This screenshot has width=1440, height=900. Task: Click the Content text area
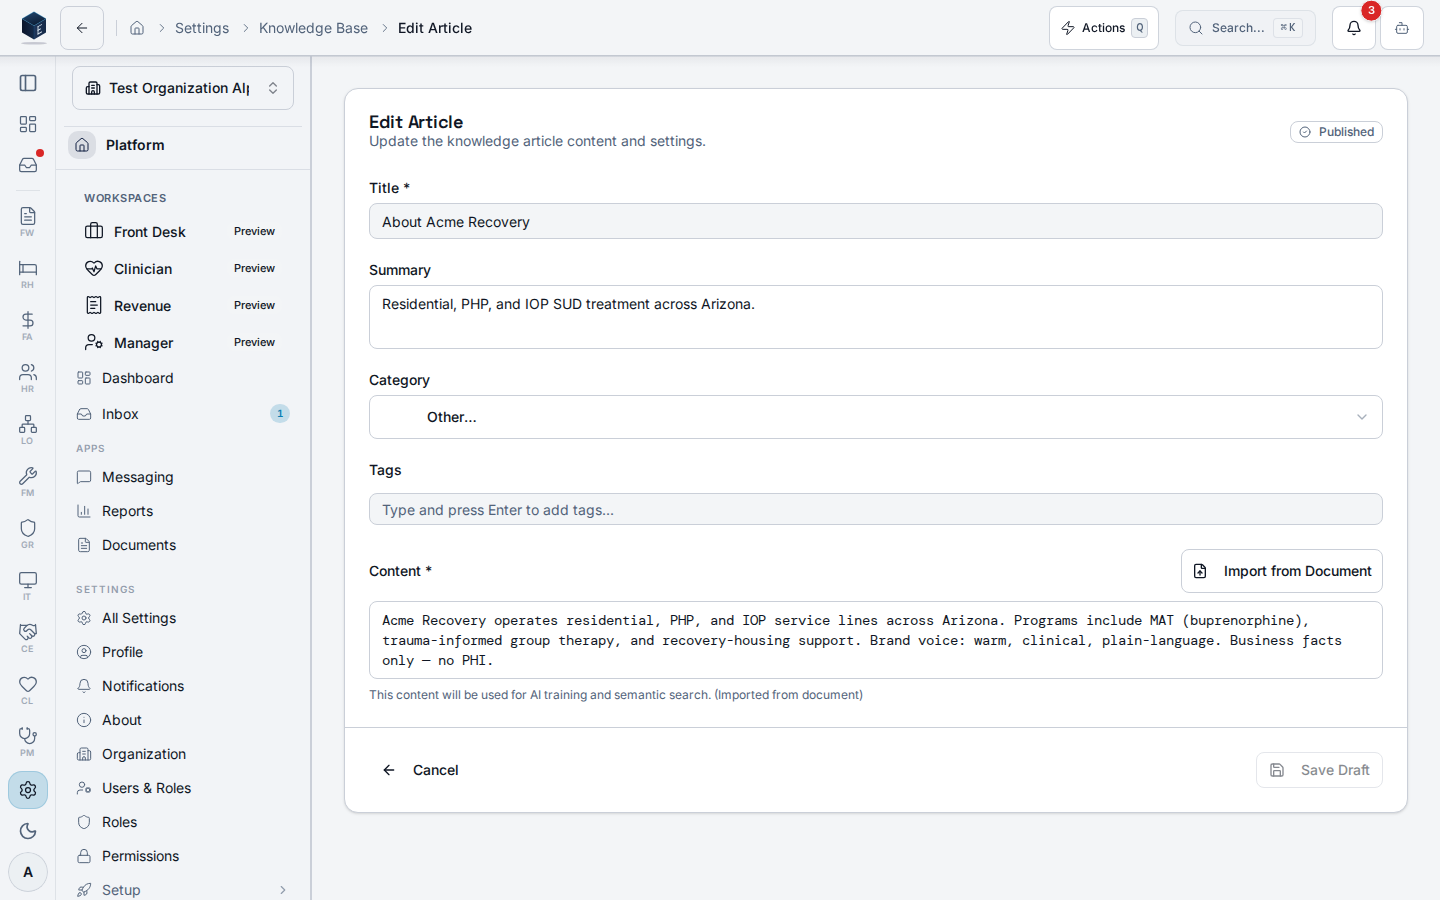[x=875, y=640]
